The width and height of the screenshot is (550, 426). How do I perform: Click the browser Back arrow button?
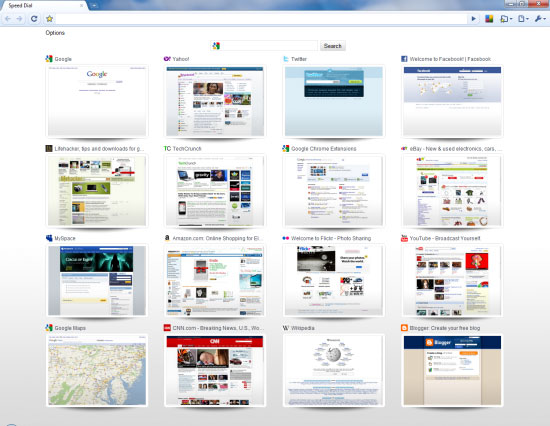(x=8, y=19)
